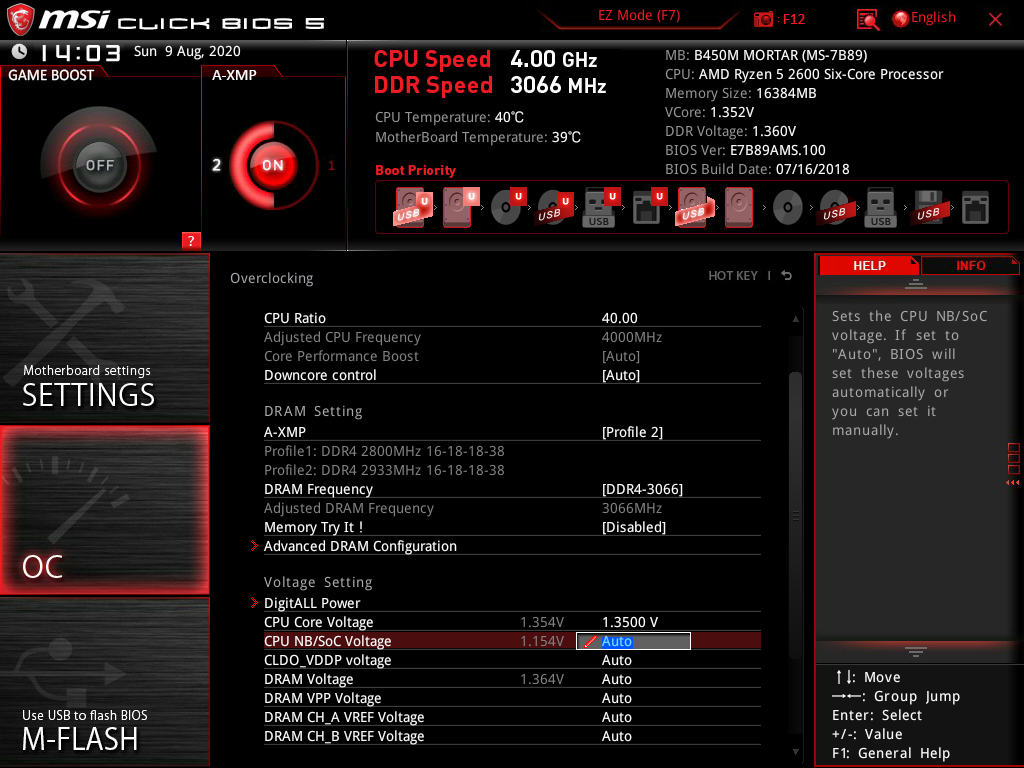Screen dimensions: 1024x768
Task: Select A-XMP profile 2 on the dial
Action: [x=216, y=165]
